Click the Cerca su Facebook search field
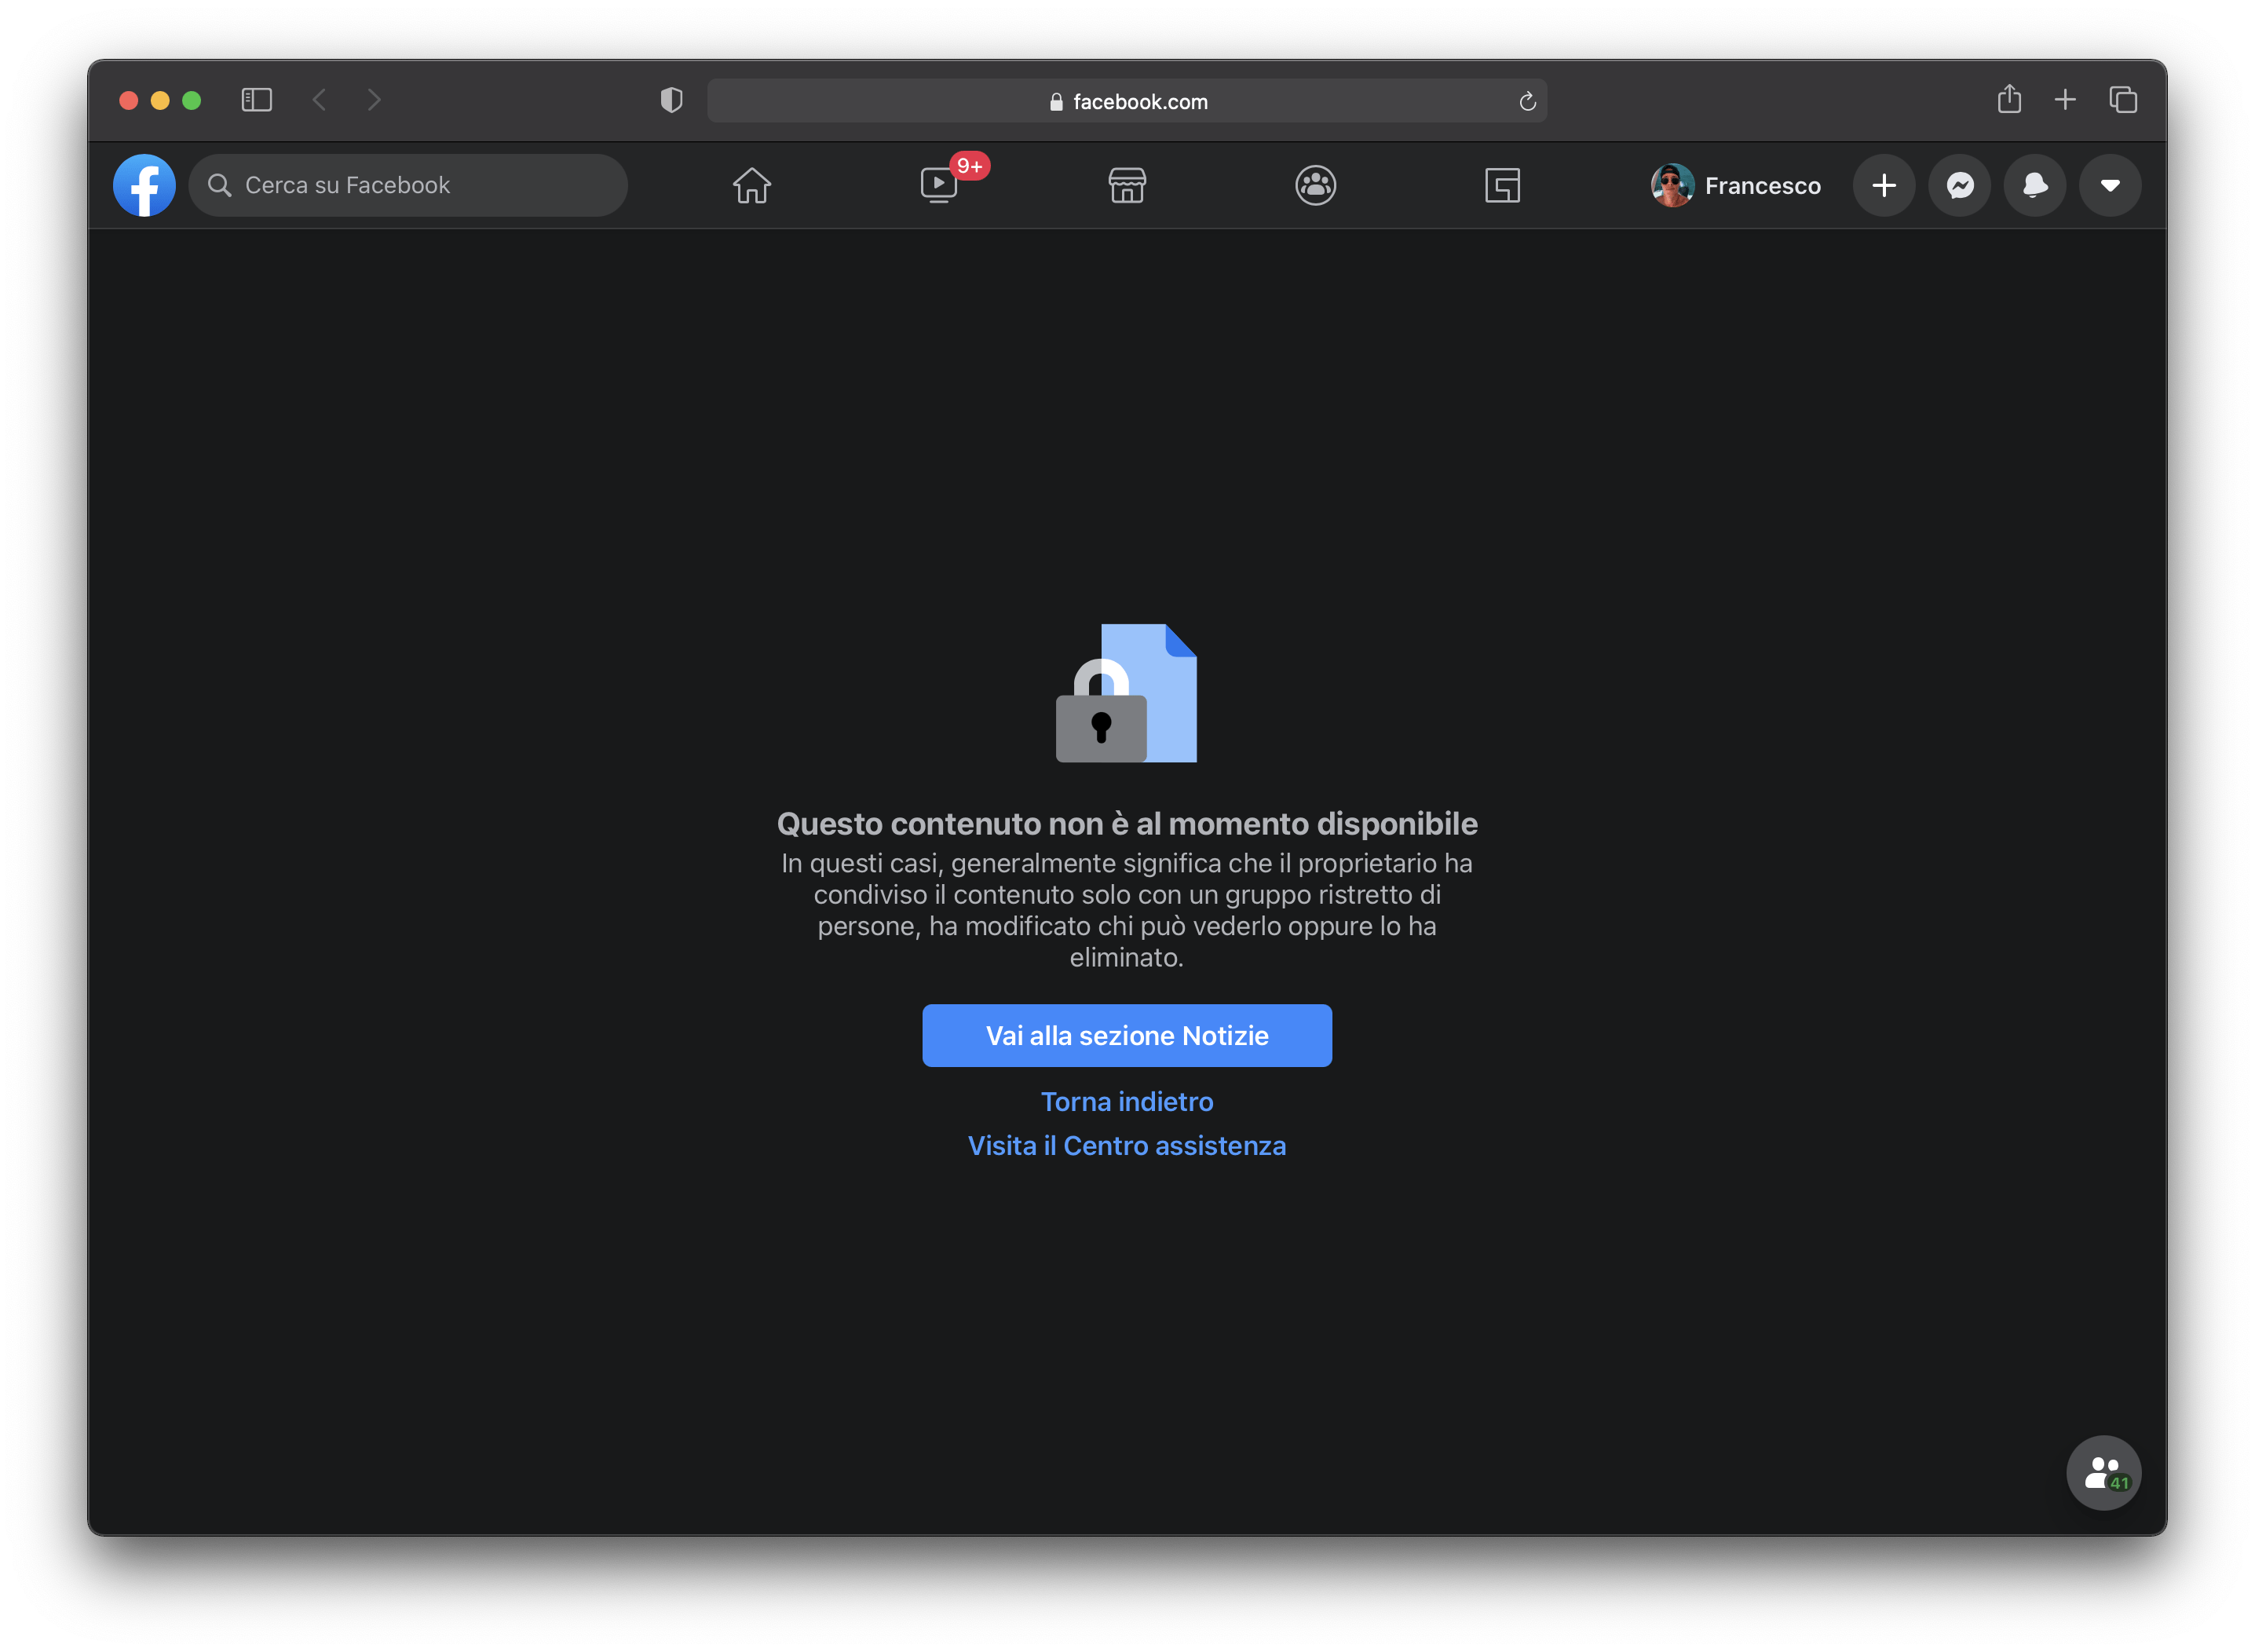 pos(408,185)
